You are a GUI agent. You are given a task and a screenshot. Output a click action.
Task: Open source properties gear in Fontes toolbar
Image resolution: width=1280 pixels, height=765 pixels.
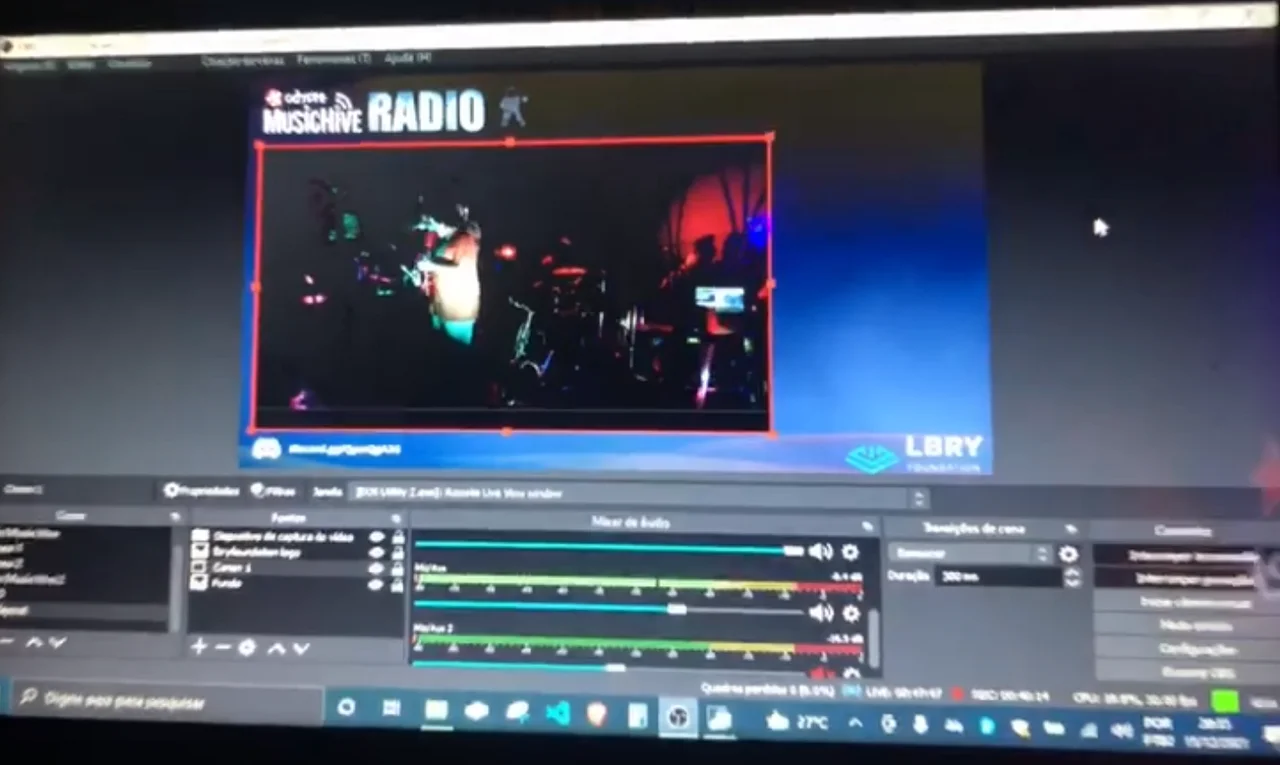pos(247,648)
